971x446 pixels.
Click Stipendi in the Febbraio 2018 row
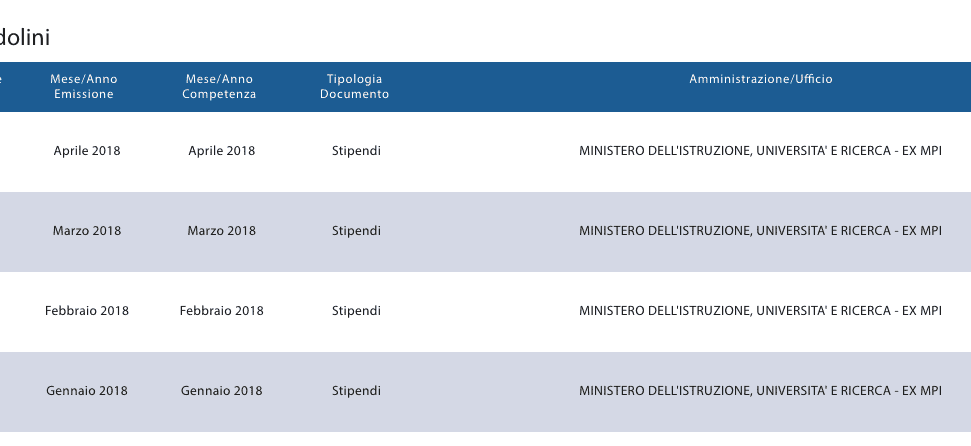pos(356,311)
